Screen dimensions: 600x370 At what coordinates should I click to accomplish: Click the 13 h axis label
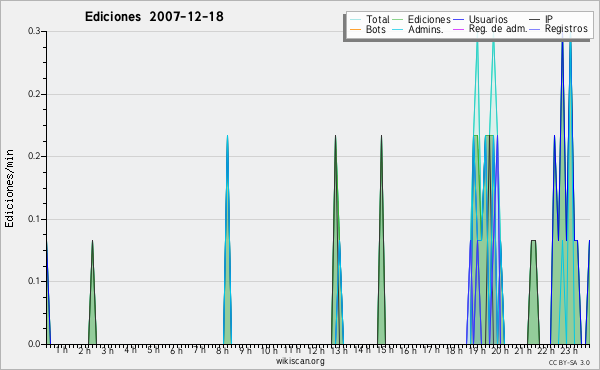click(x=339, y=350)
